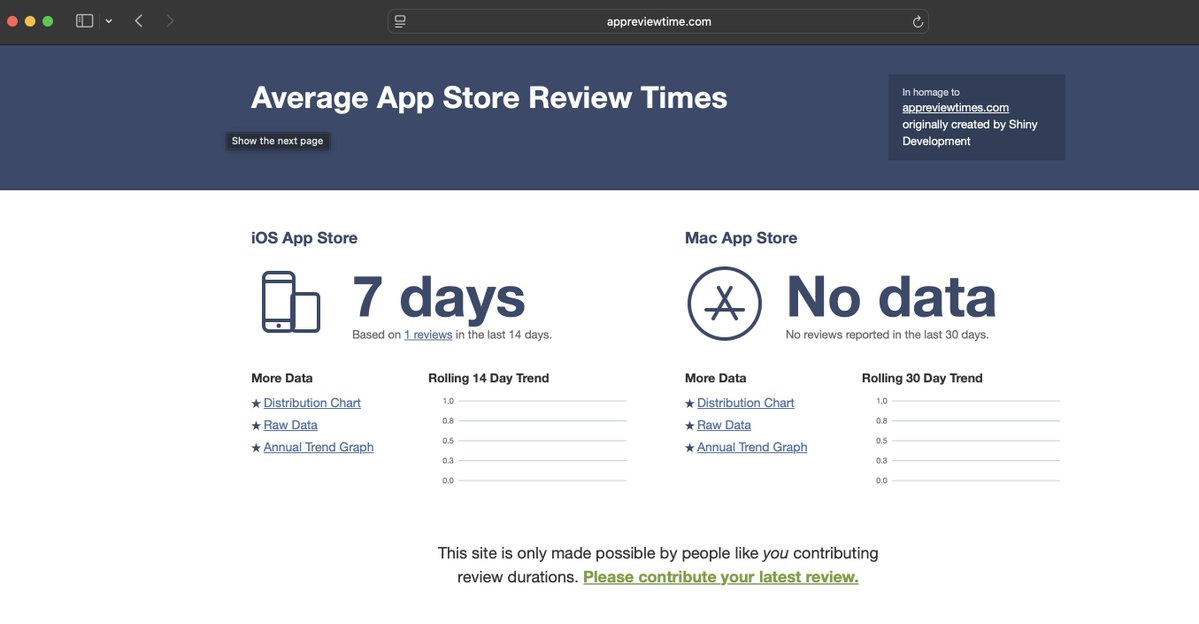1199x624 pixels.
Task: Minimize the Safari window with yellow button
Action: click(x=30, y=21)
